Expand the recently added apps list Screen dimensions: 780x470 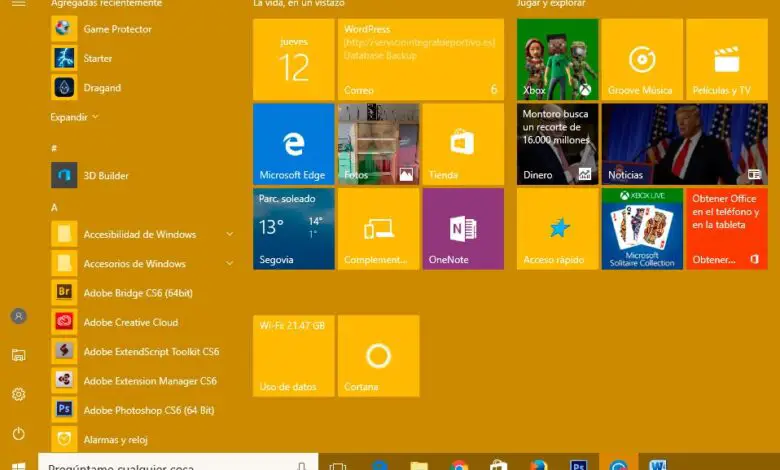75,117
